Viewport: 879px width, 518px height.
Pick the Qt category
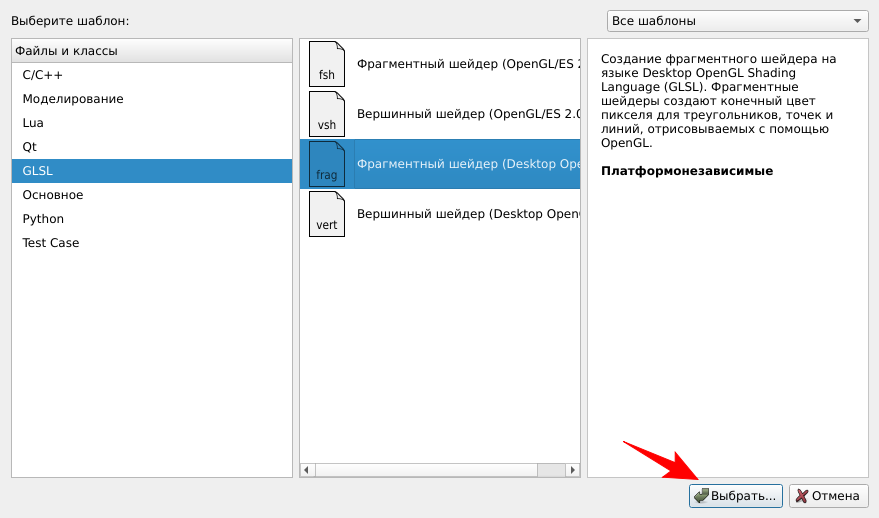[30, 147]
